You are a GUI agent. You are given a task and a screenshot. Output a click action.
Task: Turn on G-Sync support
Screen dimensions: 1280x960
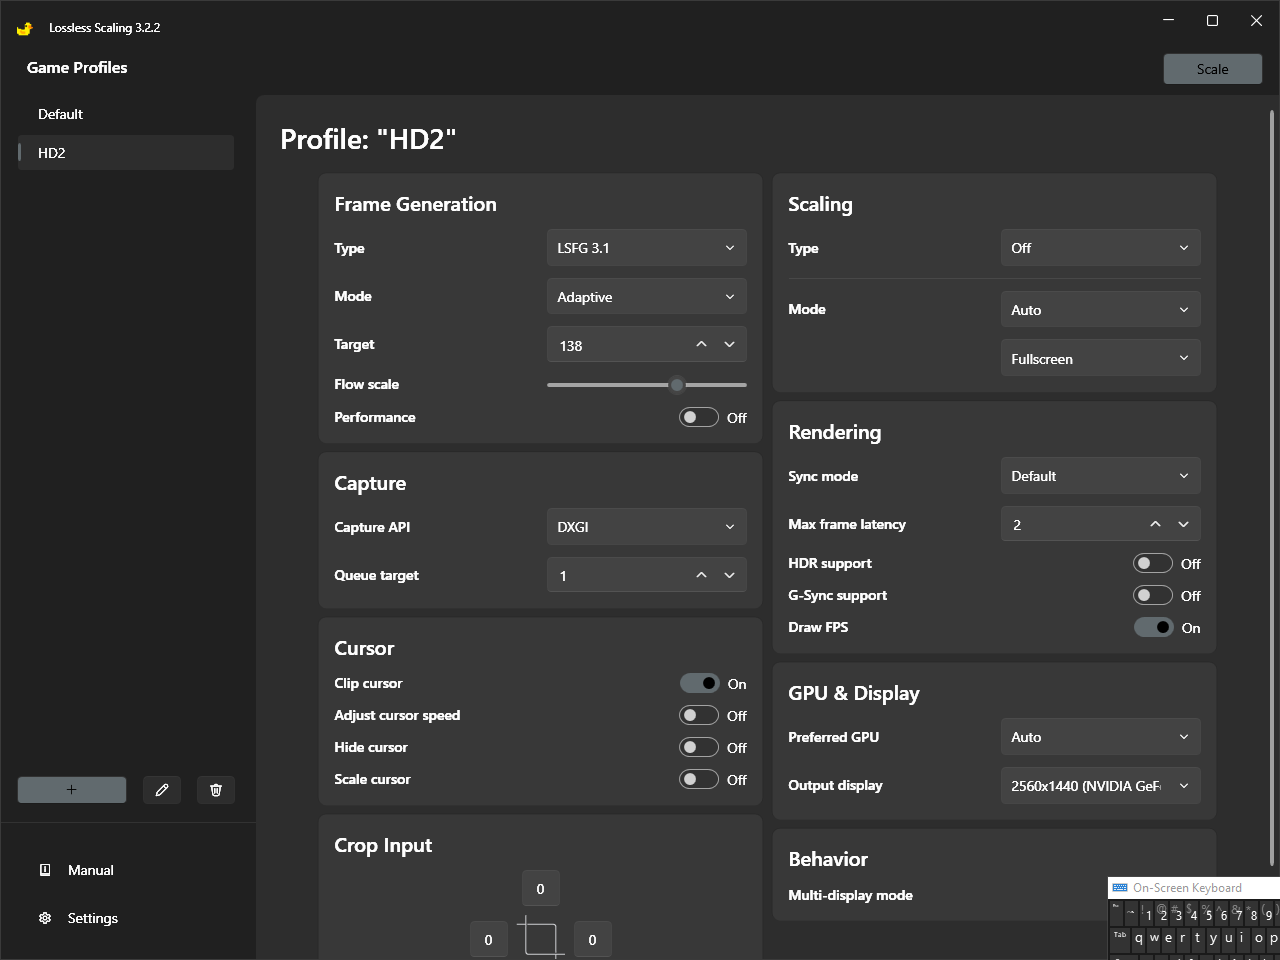coord(1153,595)
